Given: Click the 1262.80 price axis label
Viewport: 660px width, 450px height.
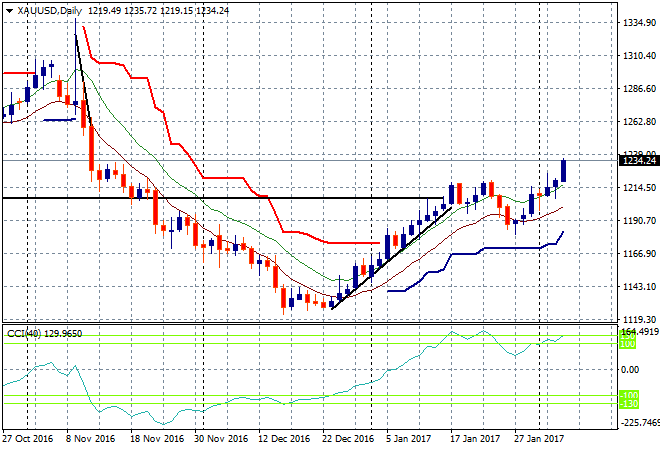Looking at the screenshot, I should tap(639, 122).
